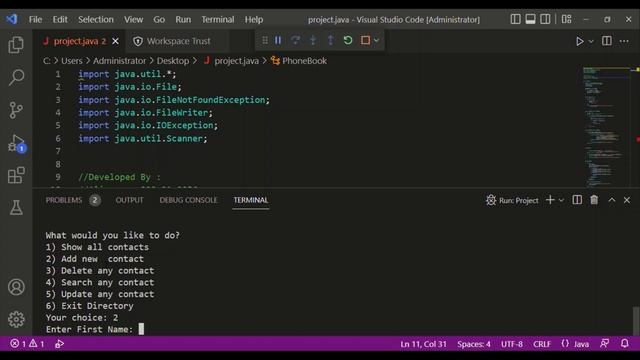Open the run button dropdown arrow
The height and width of the screenshot is (360, 640).
tap(591, 42)
